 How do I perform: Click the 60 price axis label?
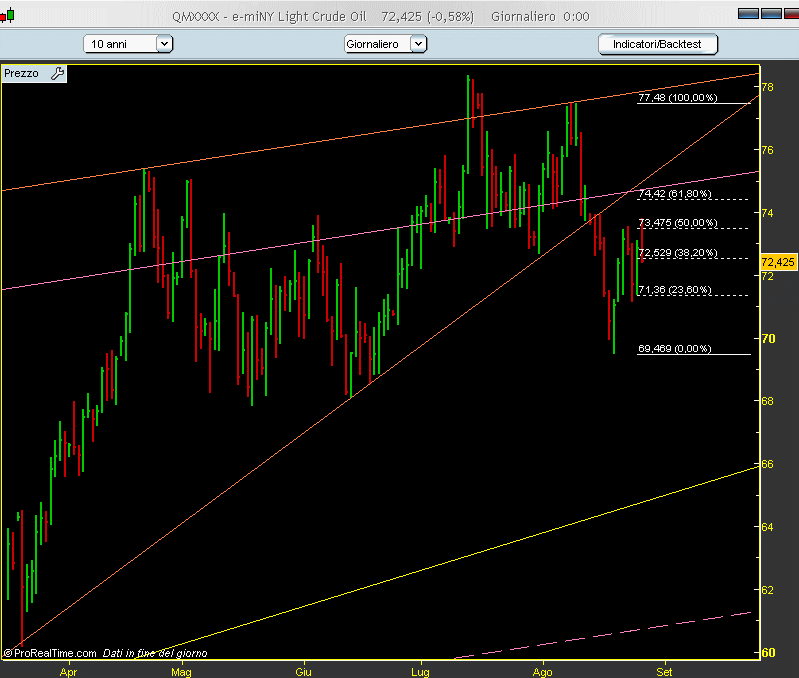pyautogui.click(x=768, y=653)
